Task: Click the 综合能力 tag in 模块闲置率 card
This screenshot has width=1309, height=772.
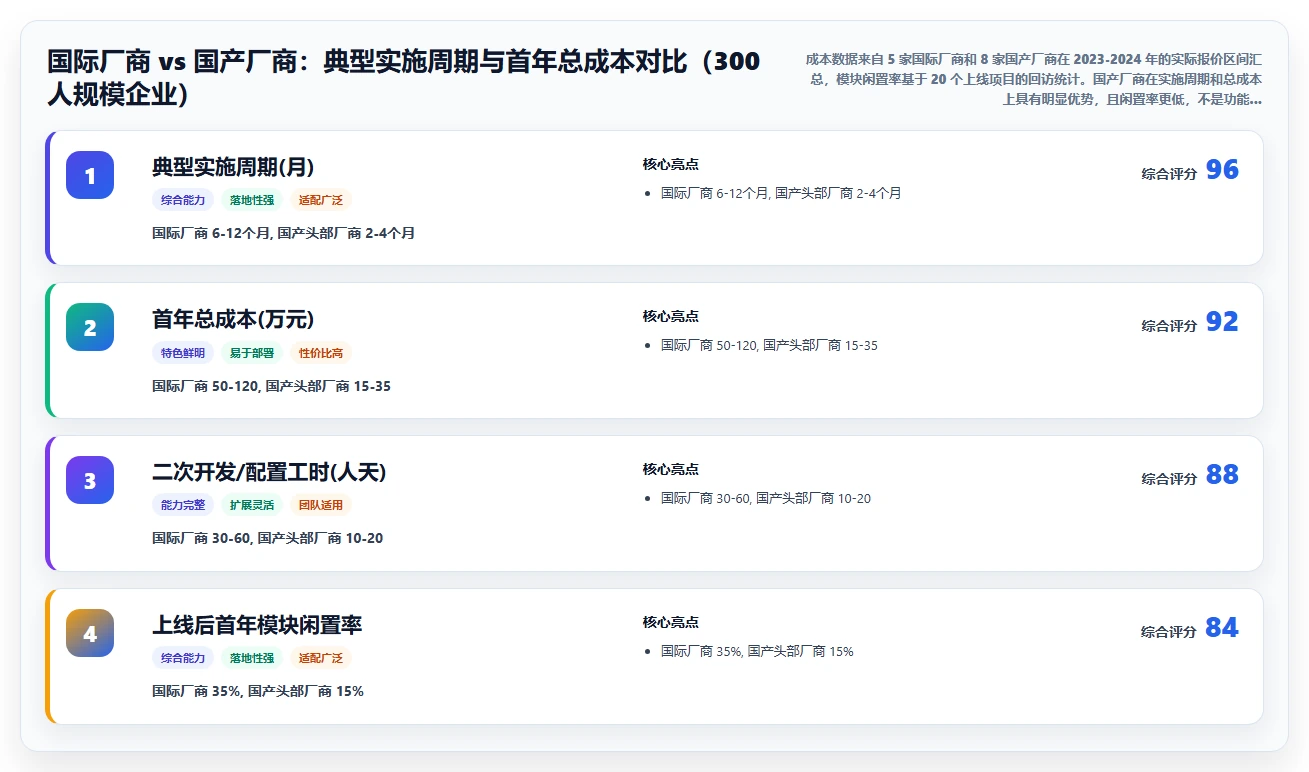Action: pos(183,658)
